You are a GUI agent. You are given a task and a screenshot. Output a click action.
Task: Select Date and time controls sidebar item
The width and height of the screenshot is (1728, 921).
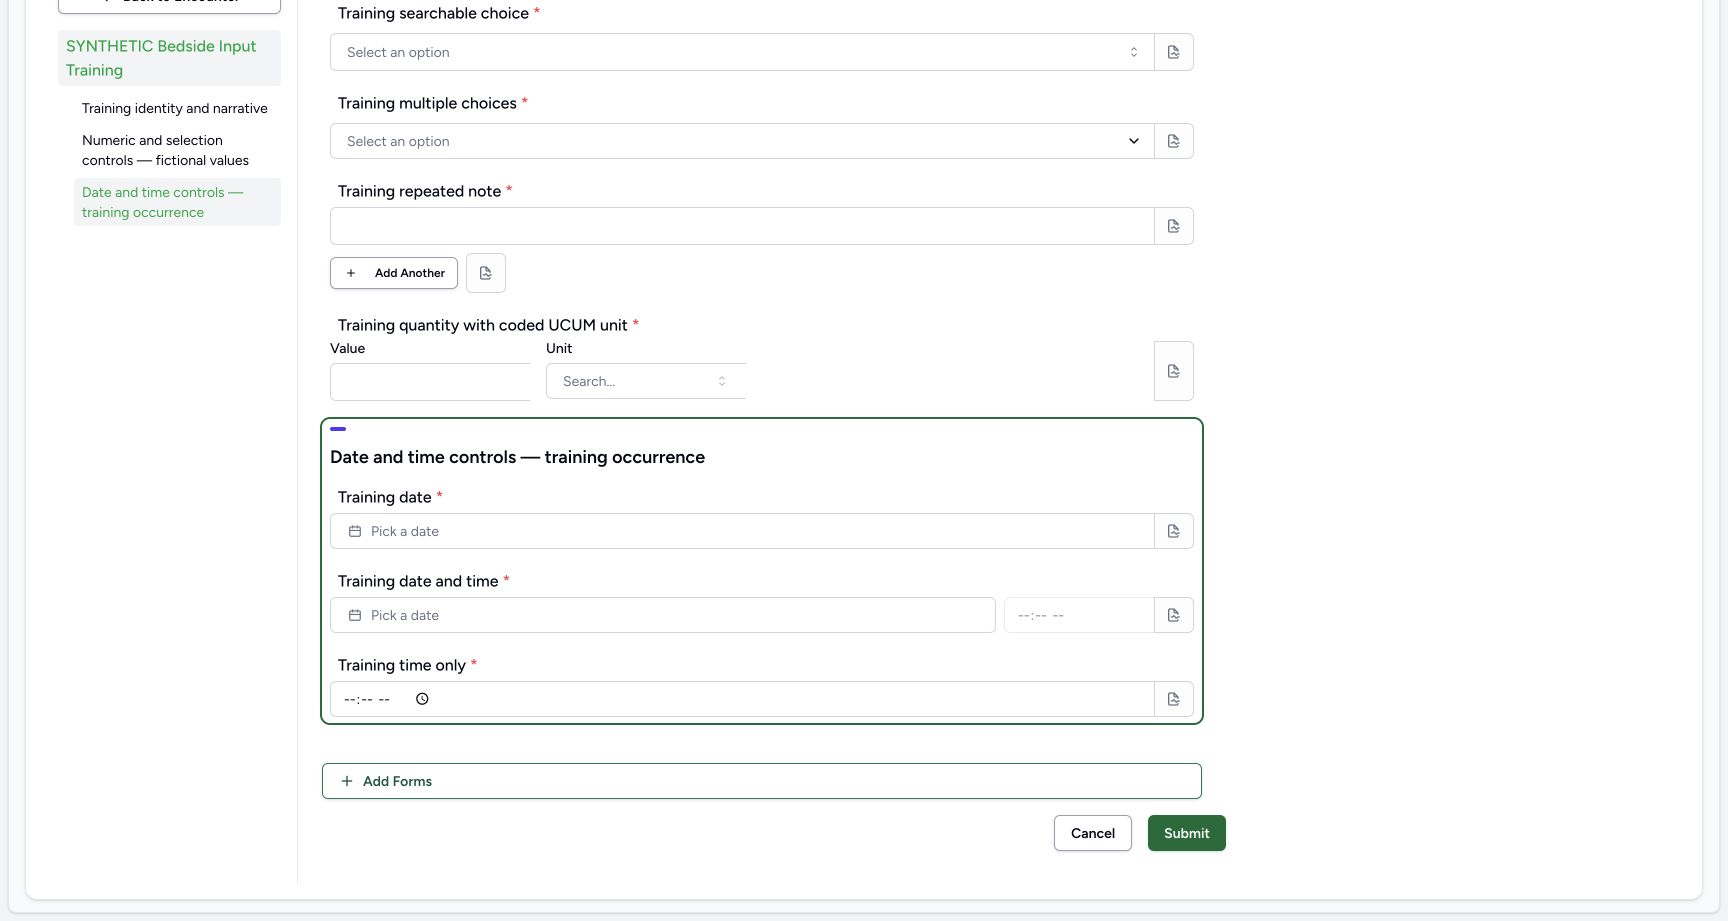(177, 202)
